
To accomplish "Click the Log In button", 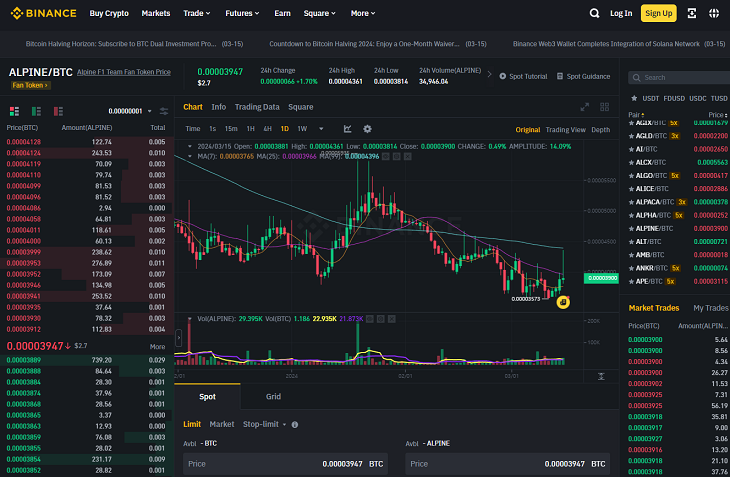I will pyautogui.click(x=621, y=13).
